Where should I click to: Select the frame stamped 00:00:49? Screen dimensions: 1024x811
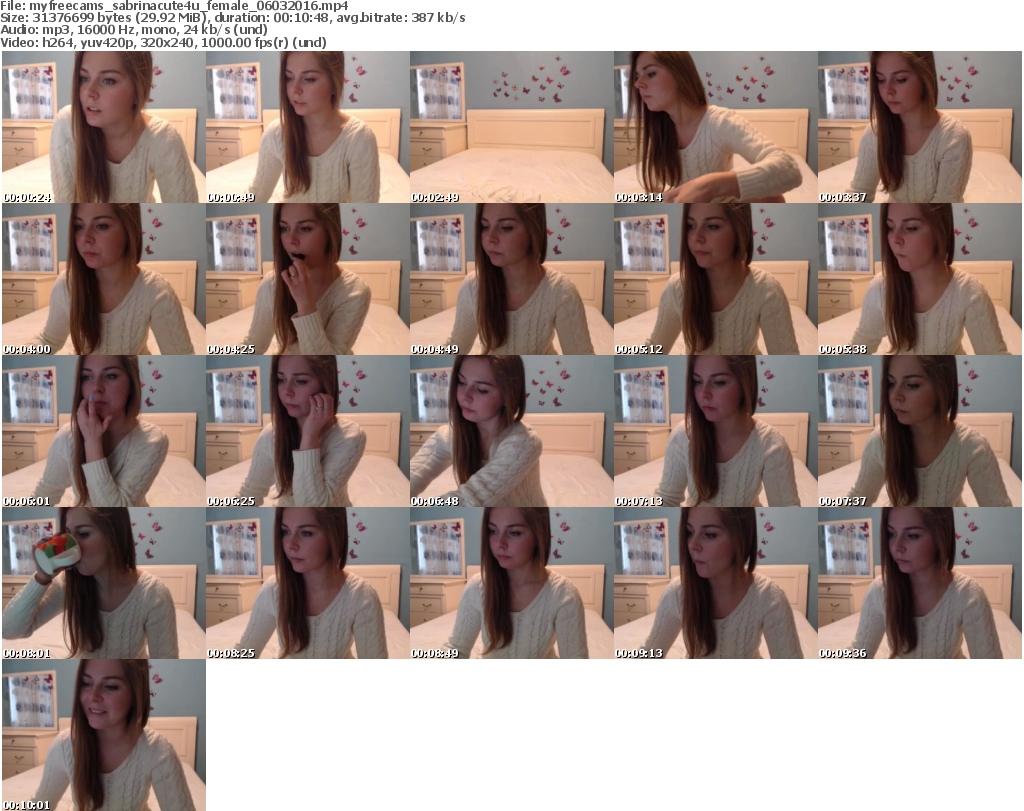307,127
